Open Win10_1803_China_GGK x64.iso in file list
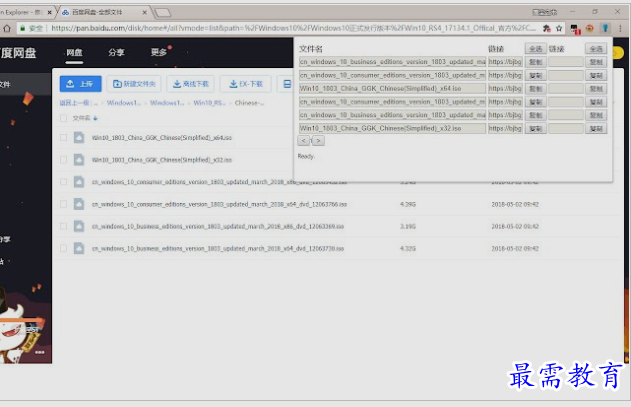Image resolution: width=631 pixels, height=407 pixels. (162, 138)
